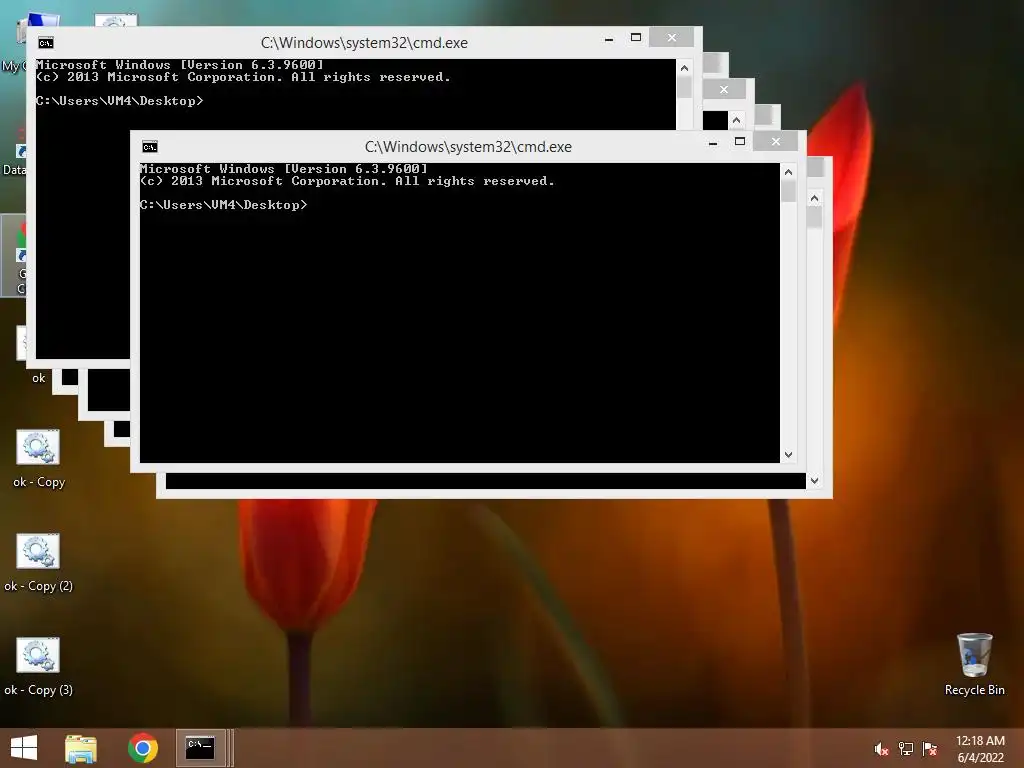Click the date 6/4/2022 in the tray
This screenshot has height=768, width=1024.
click(980, 758)
